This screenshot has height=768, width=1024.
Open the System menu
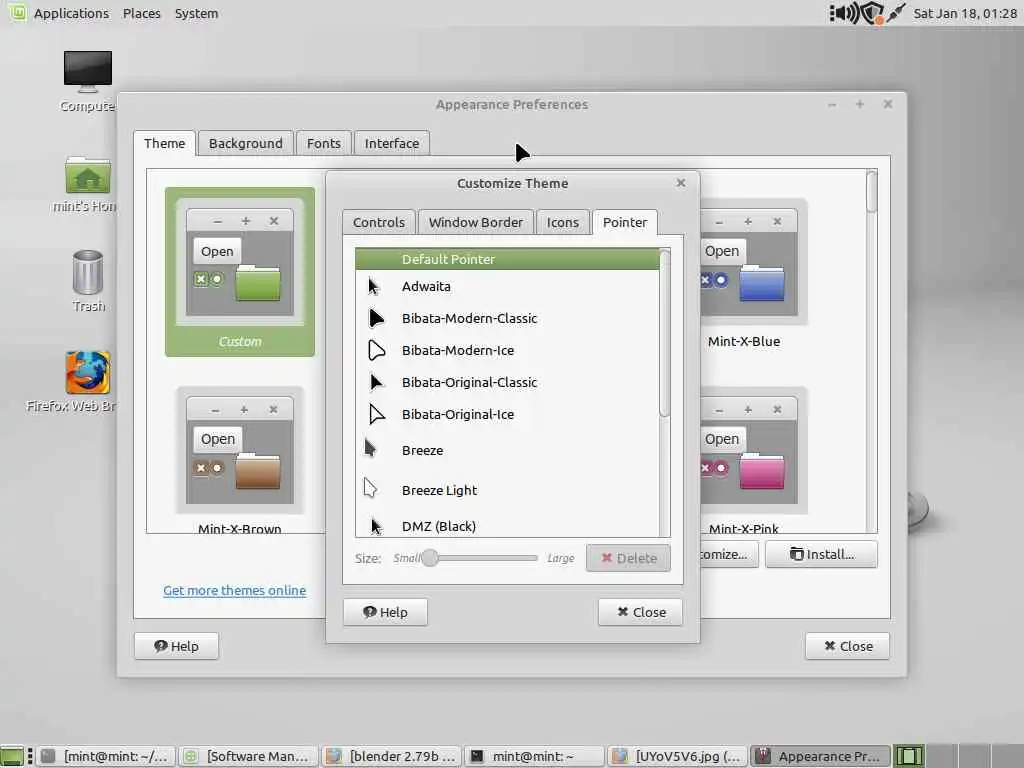click(197, 13)
